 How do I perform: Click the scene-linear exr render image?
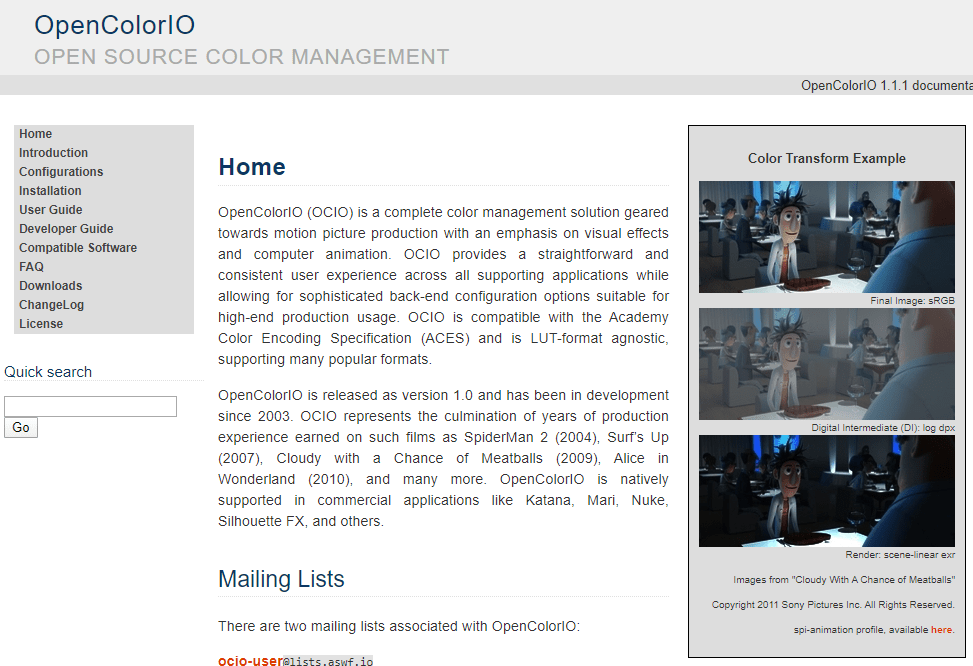(x=826, y=490)
